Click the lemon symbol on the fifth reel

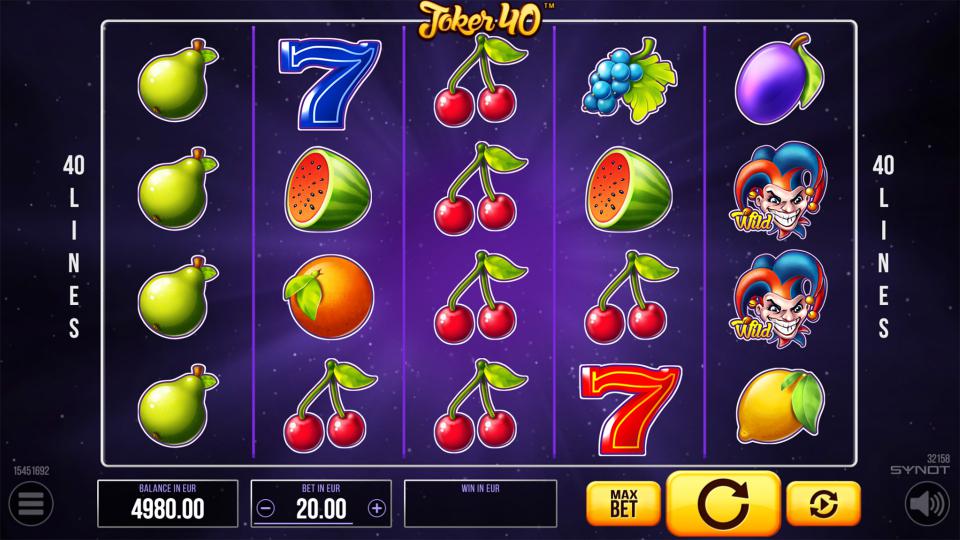pos(779,405)
